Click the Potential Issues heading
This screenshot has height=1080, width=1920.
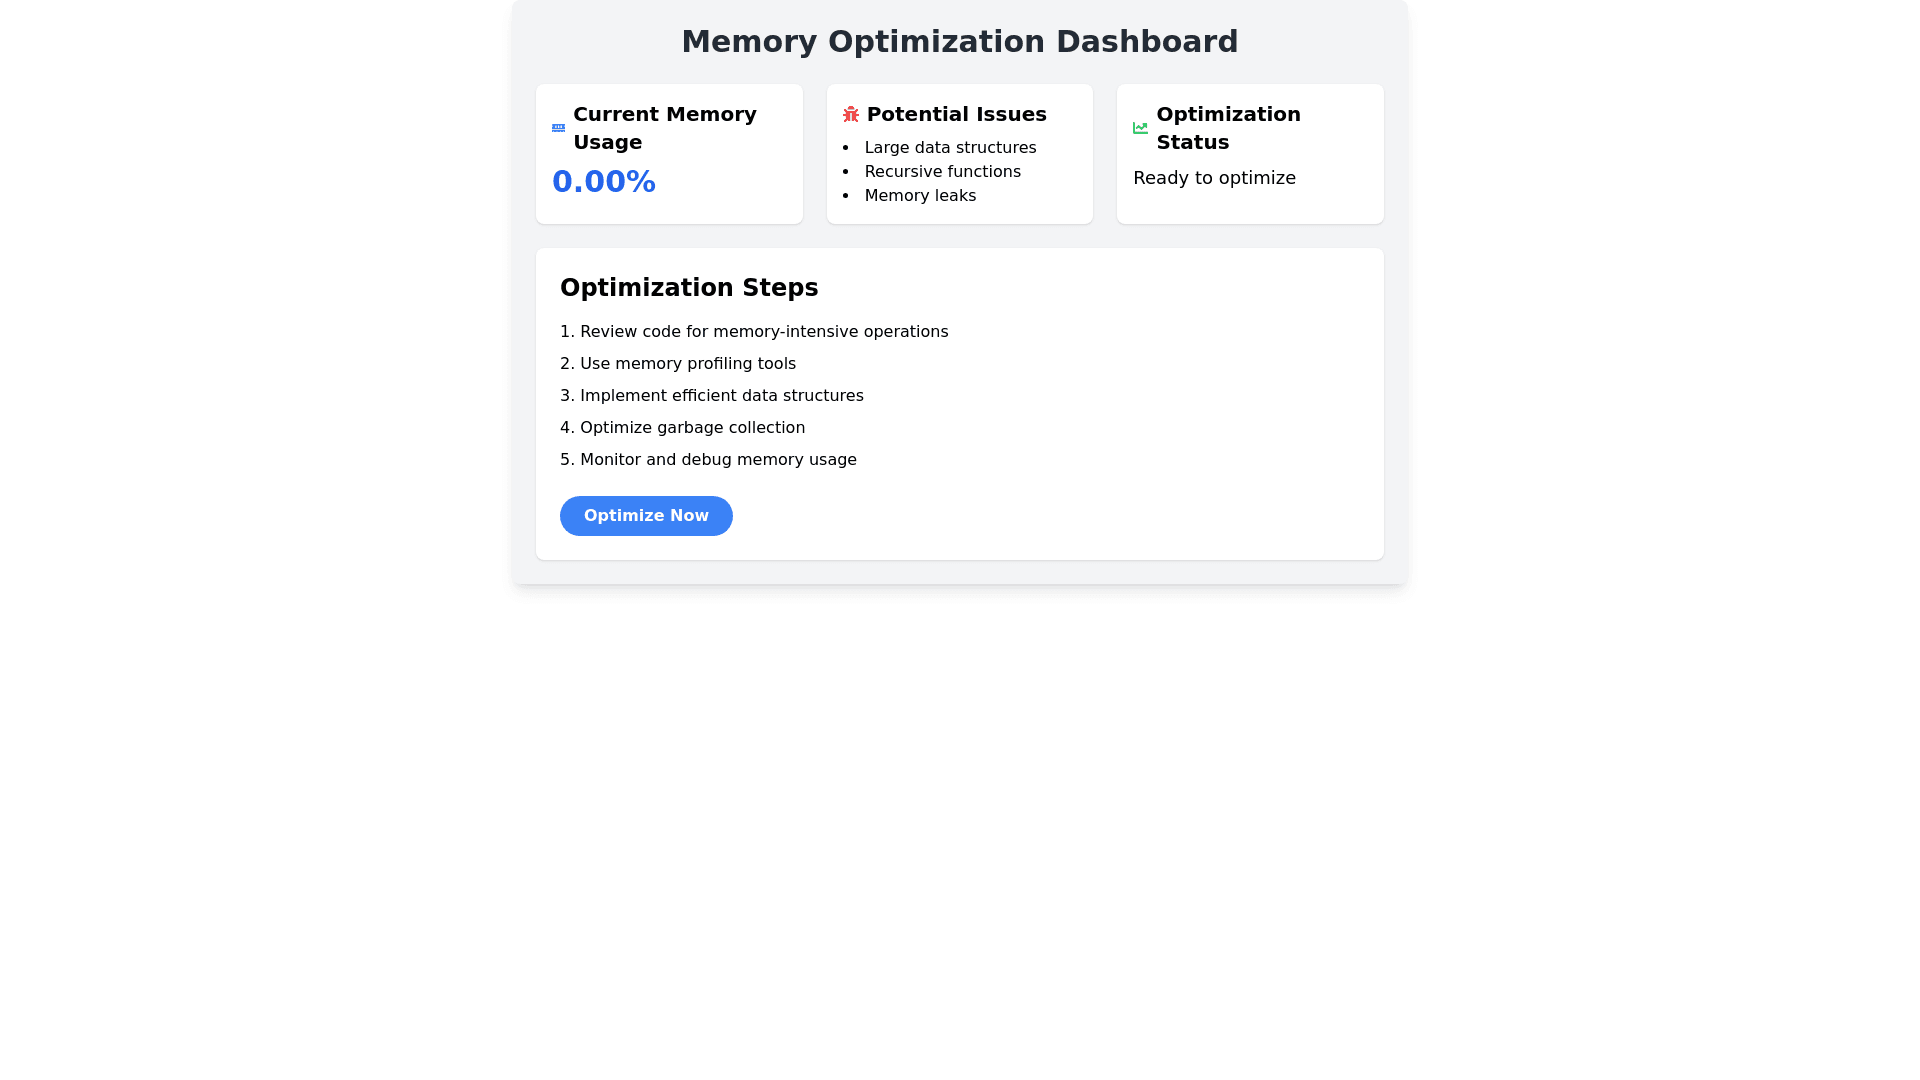click(x=956, y=115)
